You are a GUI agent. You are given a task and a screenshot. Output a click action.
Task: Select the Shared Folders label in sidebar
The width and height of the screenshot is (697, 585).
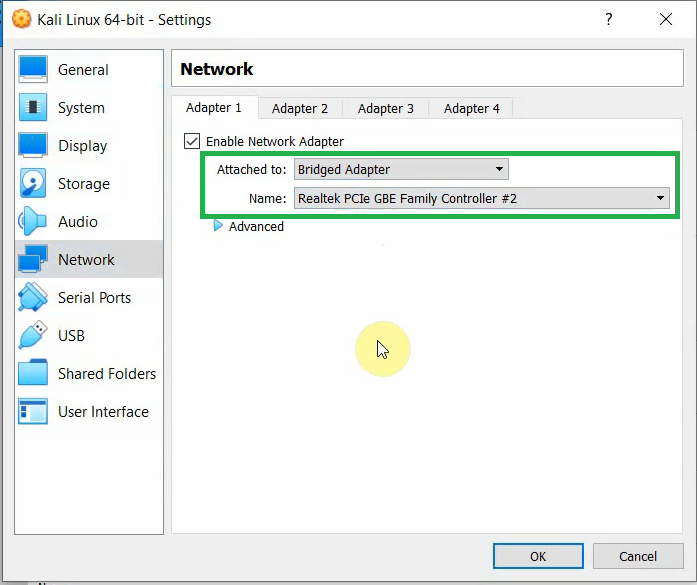point(107,373)
